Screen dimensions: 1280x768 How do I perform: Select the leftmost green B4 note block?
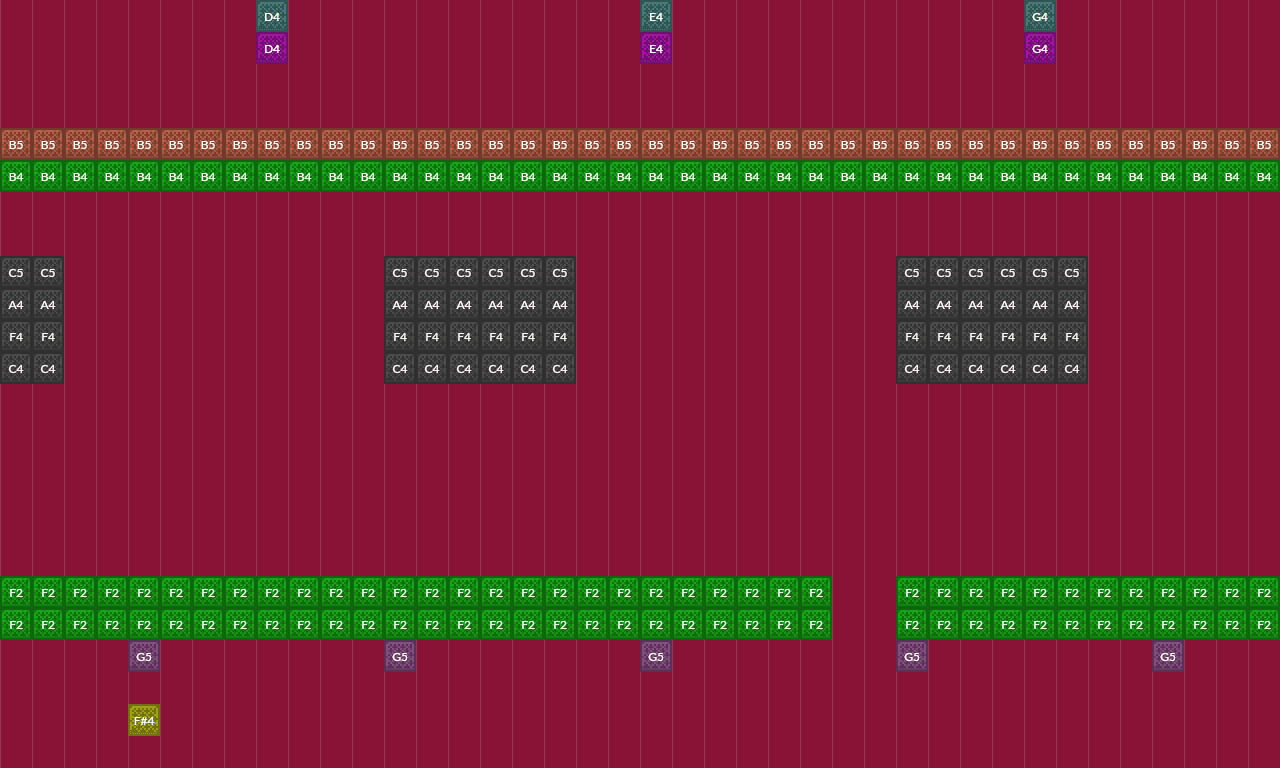(x=16, y=176)
